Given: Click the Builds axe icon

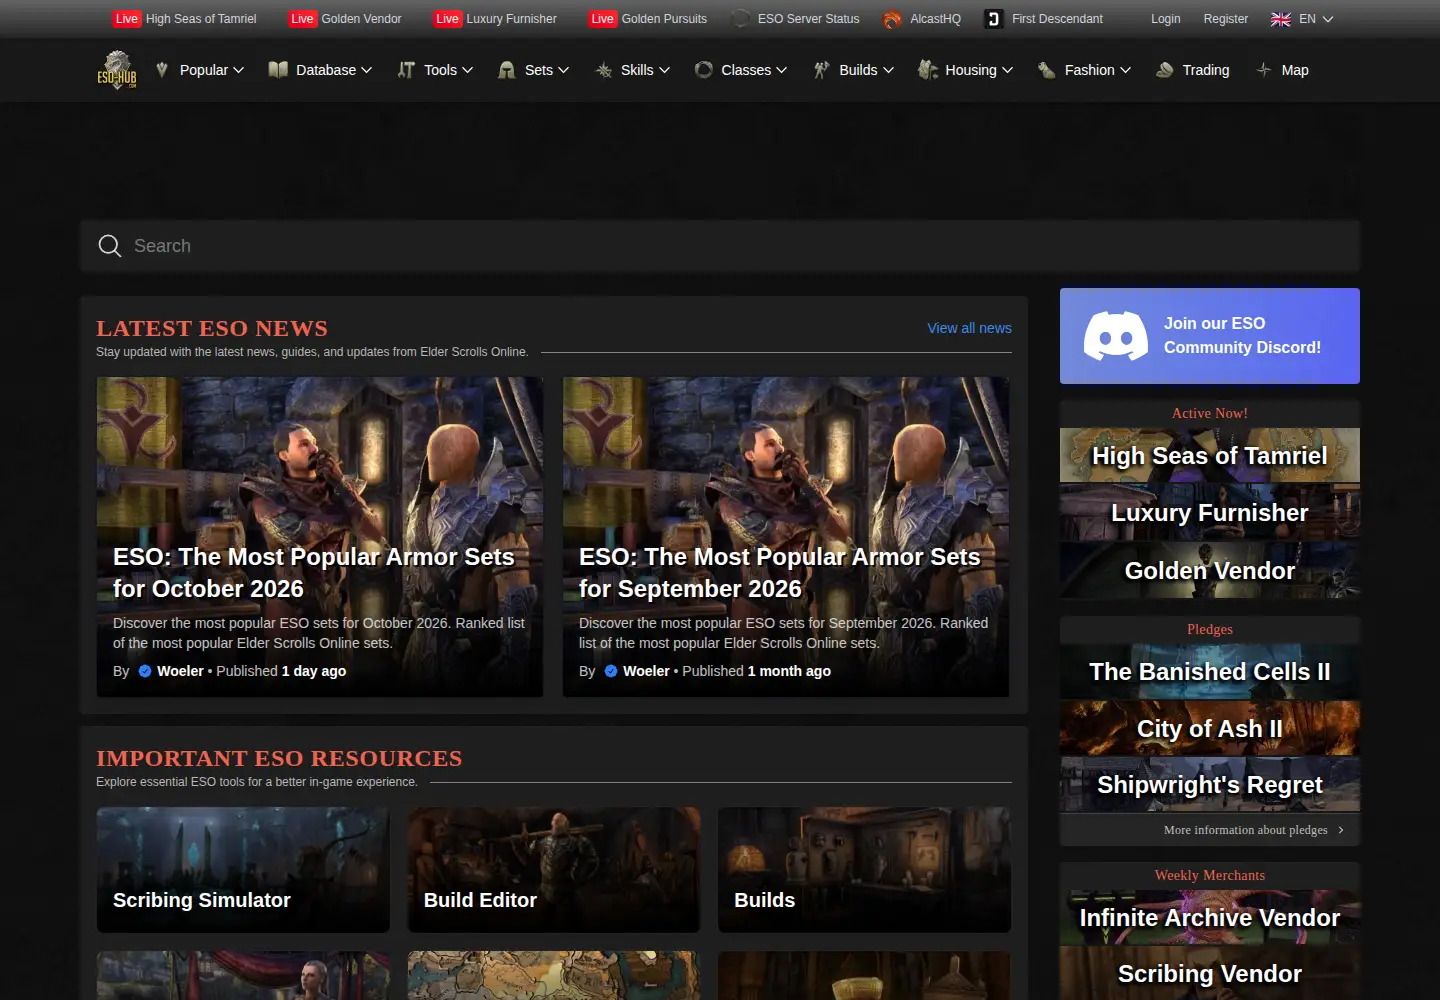Looking at the screenshot, I should click(822, 70).
